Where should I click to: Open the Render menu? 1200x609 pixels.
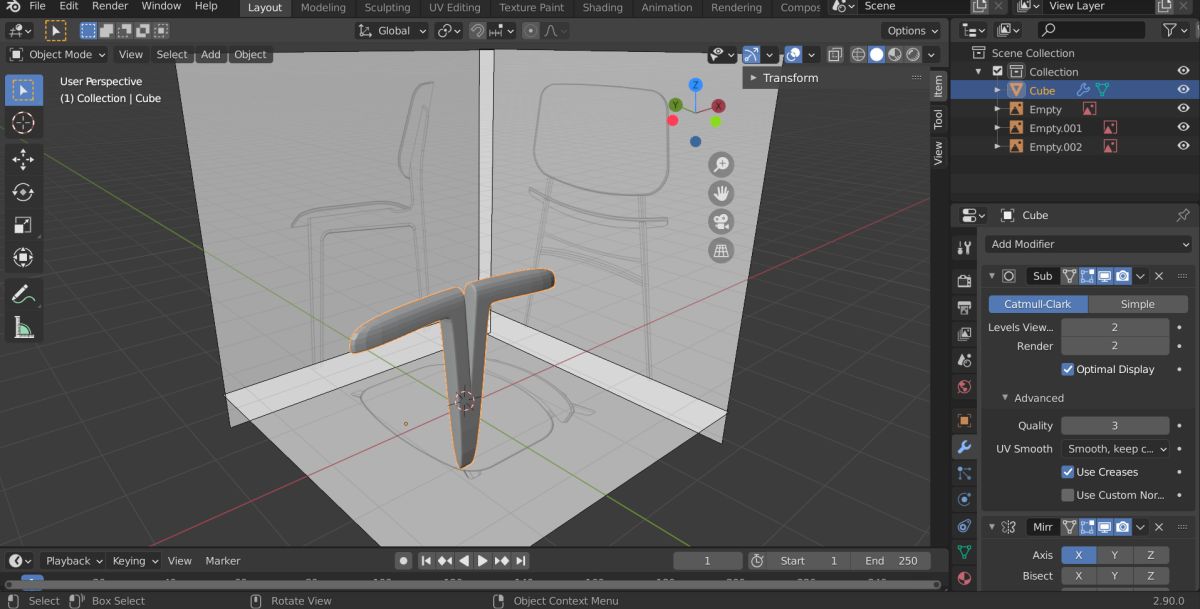point(110,6)
